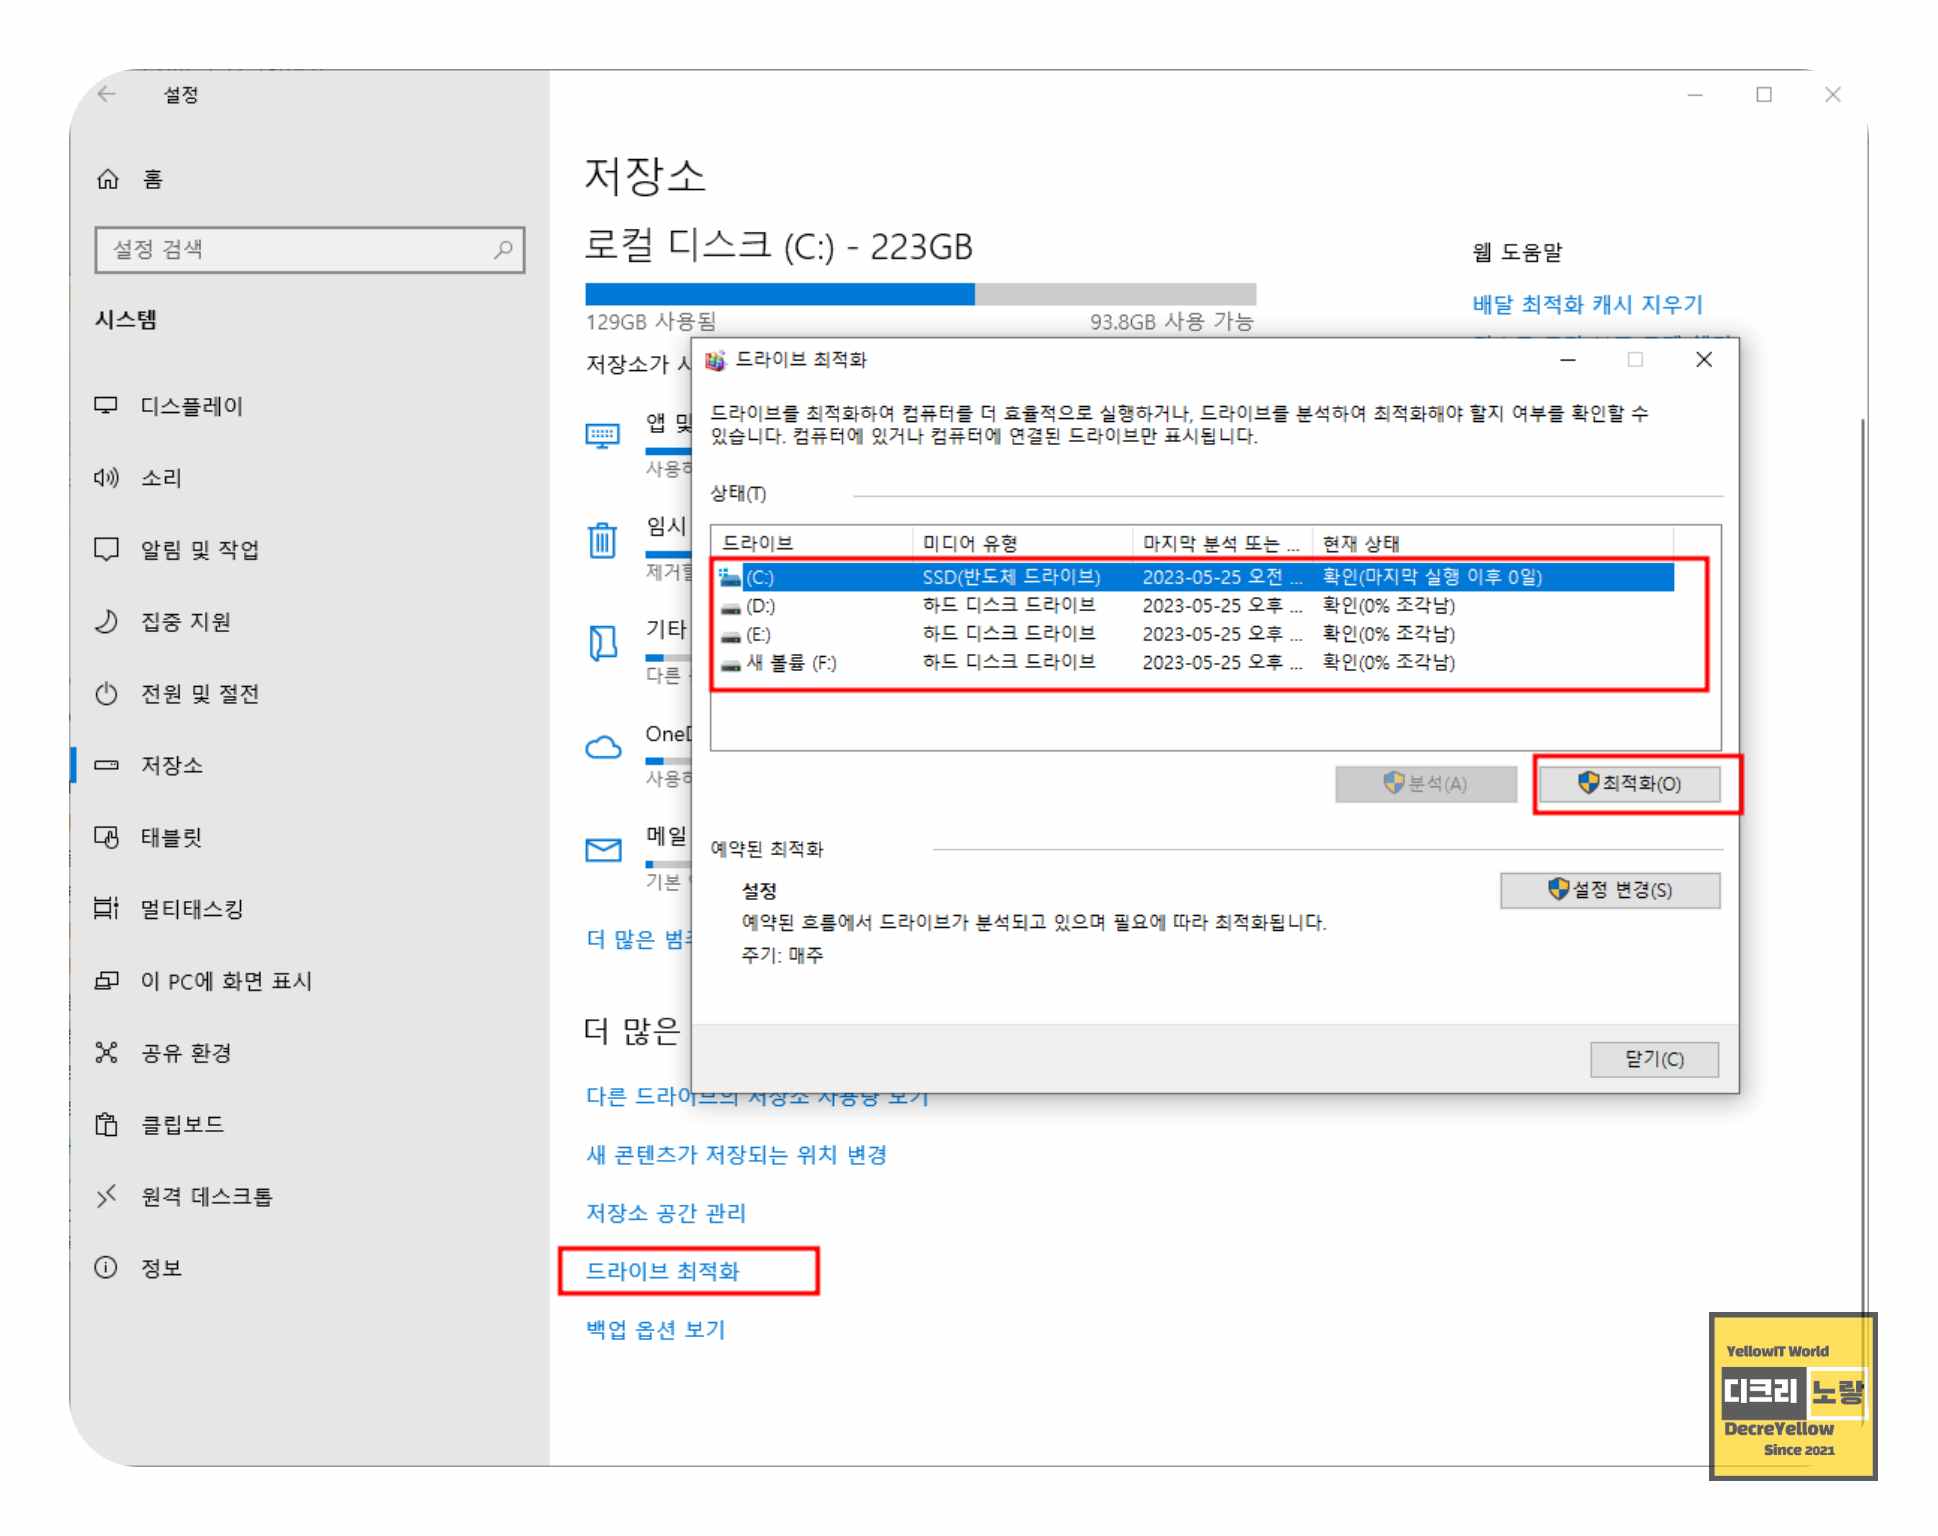Click the temporary files trash icon

[x=602, y=540]
